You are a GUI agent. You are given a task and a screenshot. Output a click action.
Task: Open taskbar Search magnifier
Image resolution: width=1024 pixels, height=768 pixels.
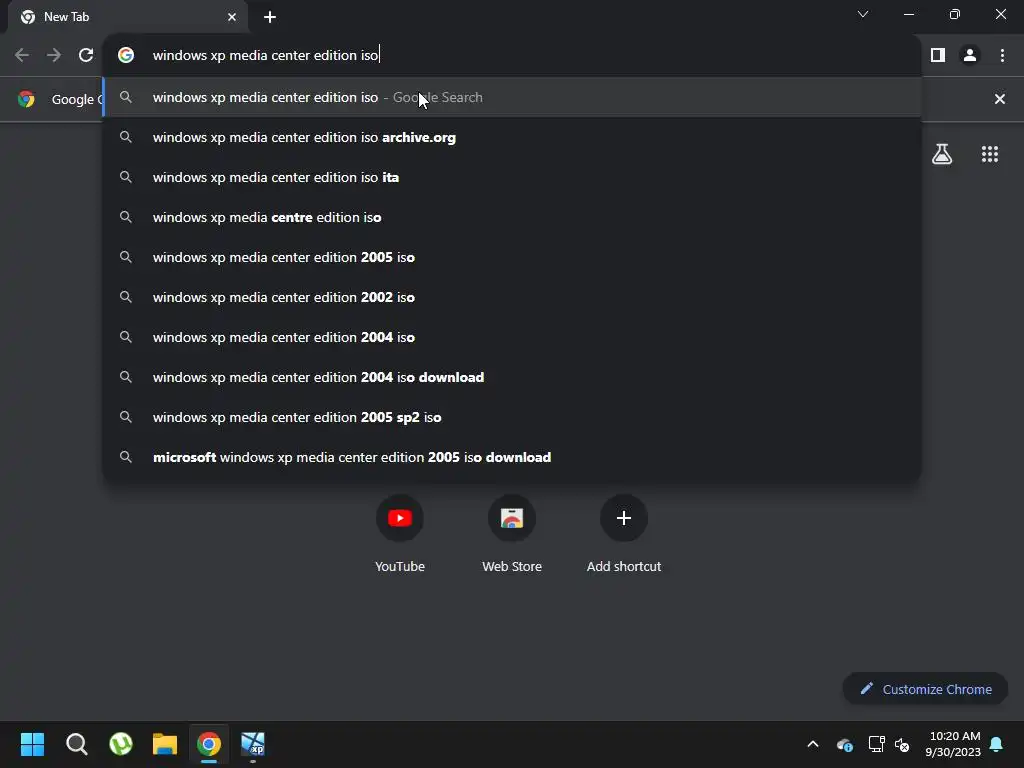[76, 744]
